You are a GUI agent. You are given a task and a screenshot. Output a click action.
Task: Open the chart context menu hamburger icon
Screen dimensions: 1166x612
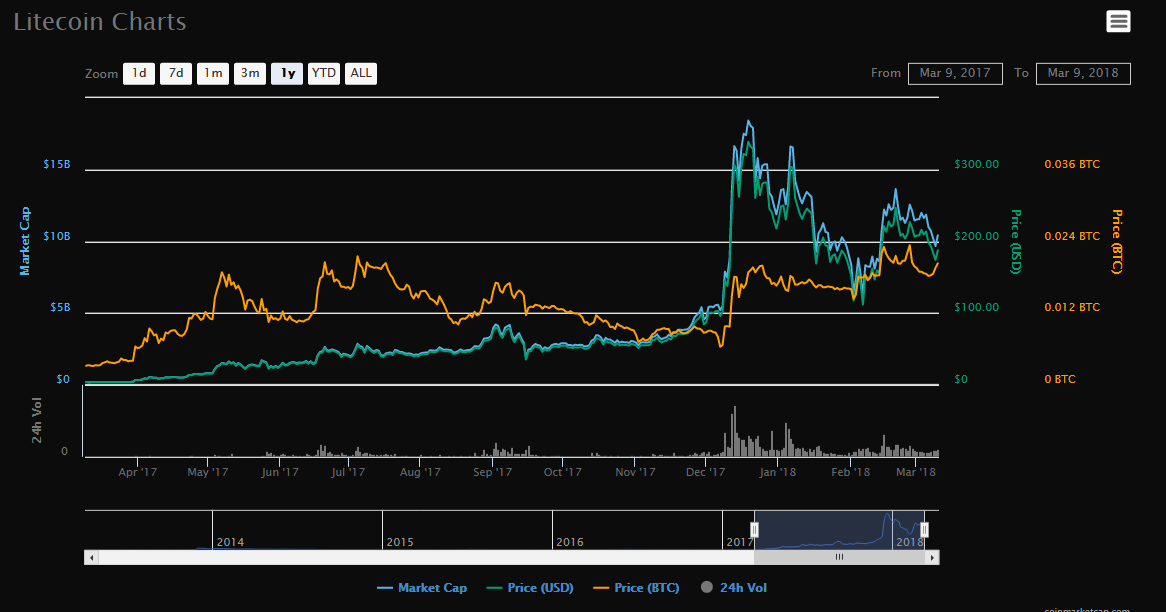click(x=1118, y=22)
